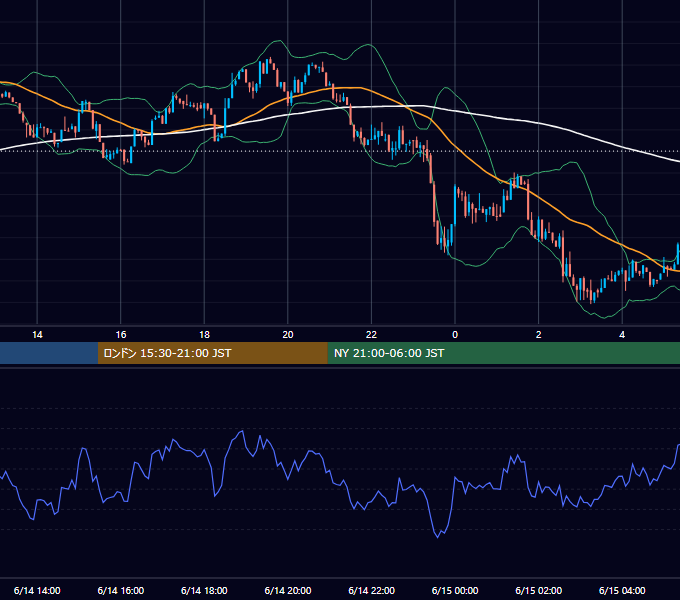Click the time axis label 18
Image resolution: width=680 pixels, height=600 pixels.
204,335
